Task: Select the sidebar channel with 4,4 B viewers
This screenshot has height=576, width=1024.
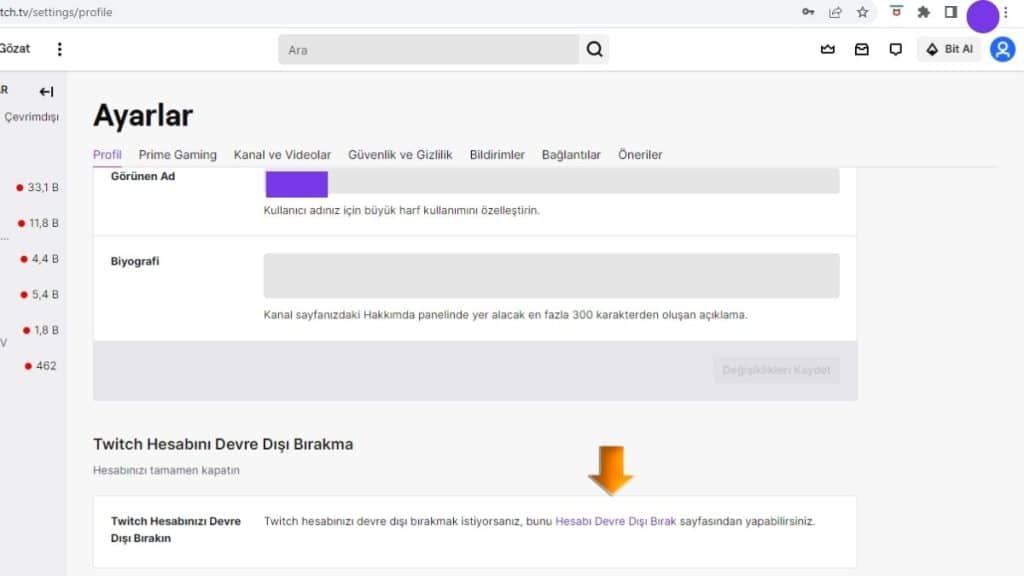Action: pyautogui.click(x=39, y=259)
